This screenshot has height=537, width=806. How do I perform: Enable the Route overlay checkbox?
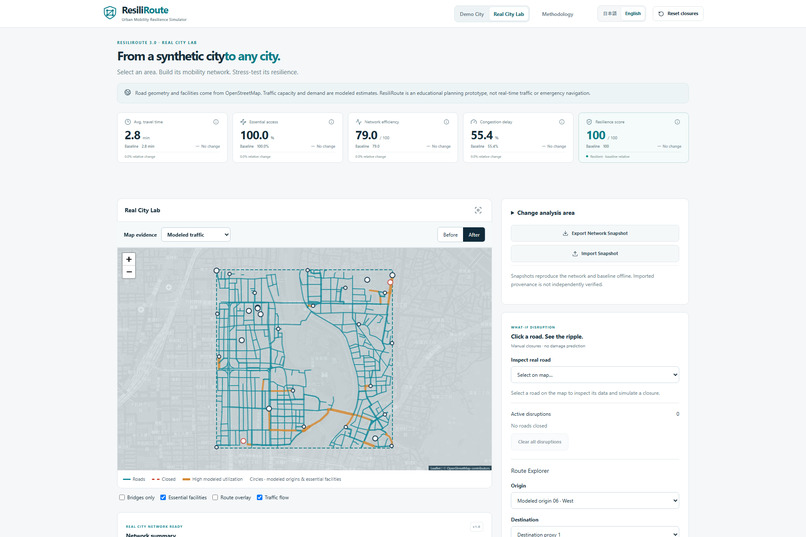tap(215, 497)
